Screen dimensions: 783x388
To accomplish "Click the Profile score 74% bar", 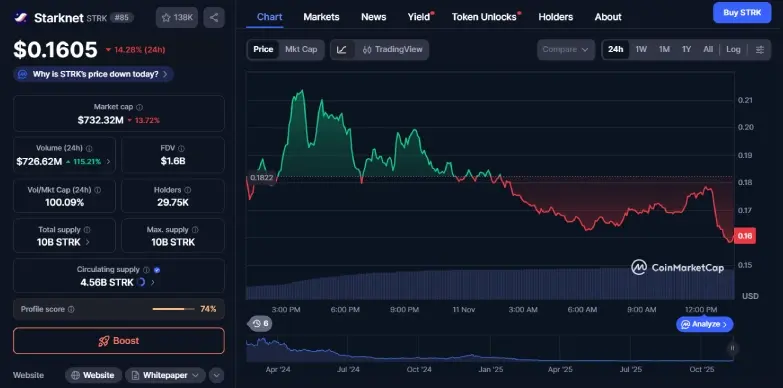I will point(173,309).
